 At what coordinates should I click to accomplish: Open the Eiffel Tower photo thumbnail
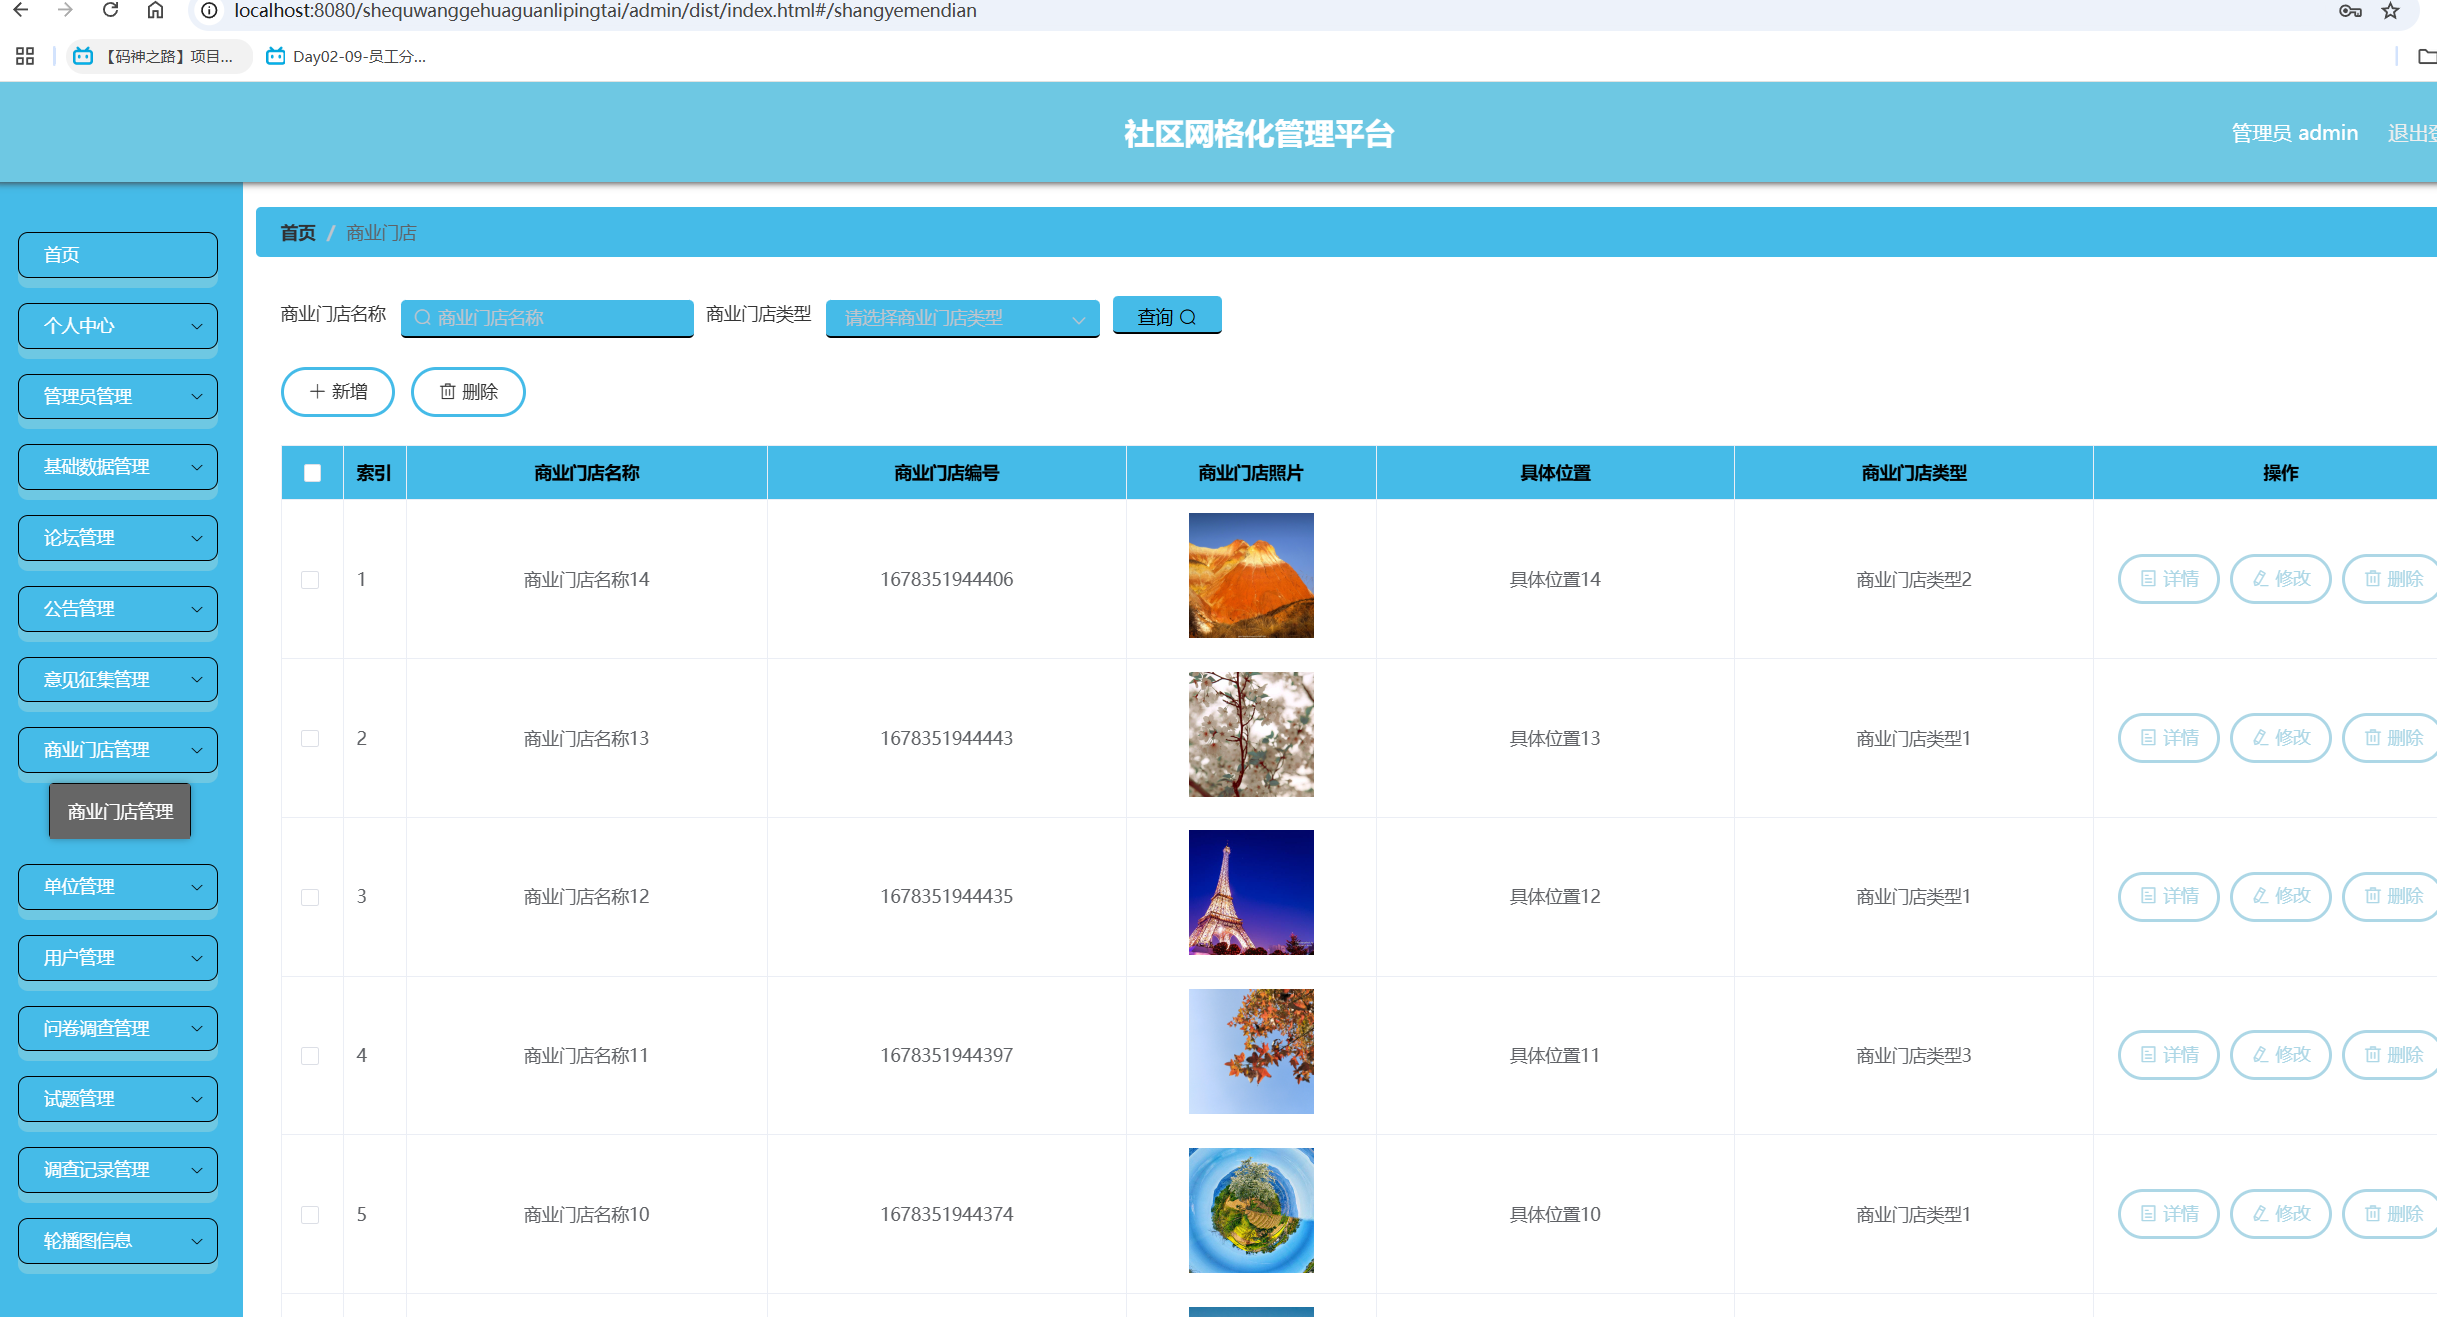(1251, 892)
